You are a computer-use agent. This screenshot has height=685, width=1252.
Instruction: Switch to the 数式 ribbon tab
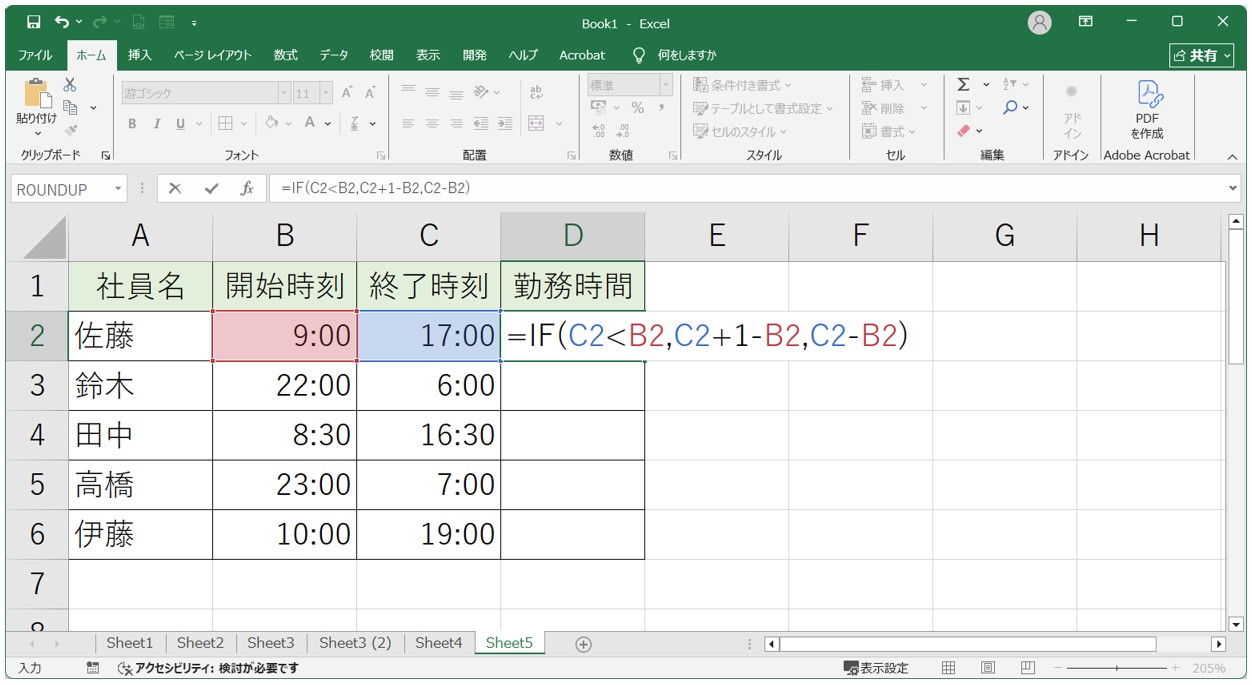[286, 55]
